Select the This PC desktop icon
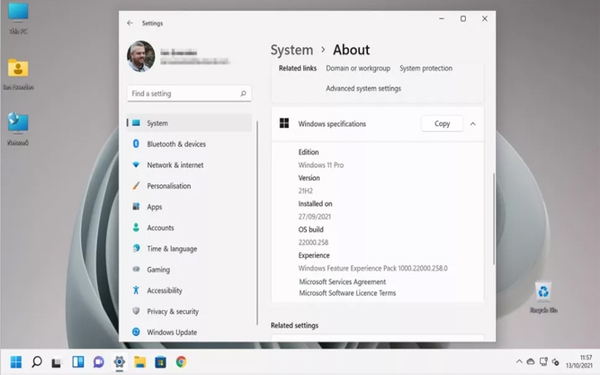 18,18
